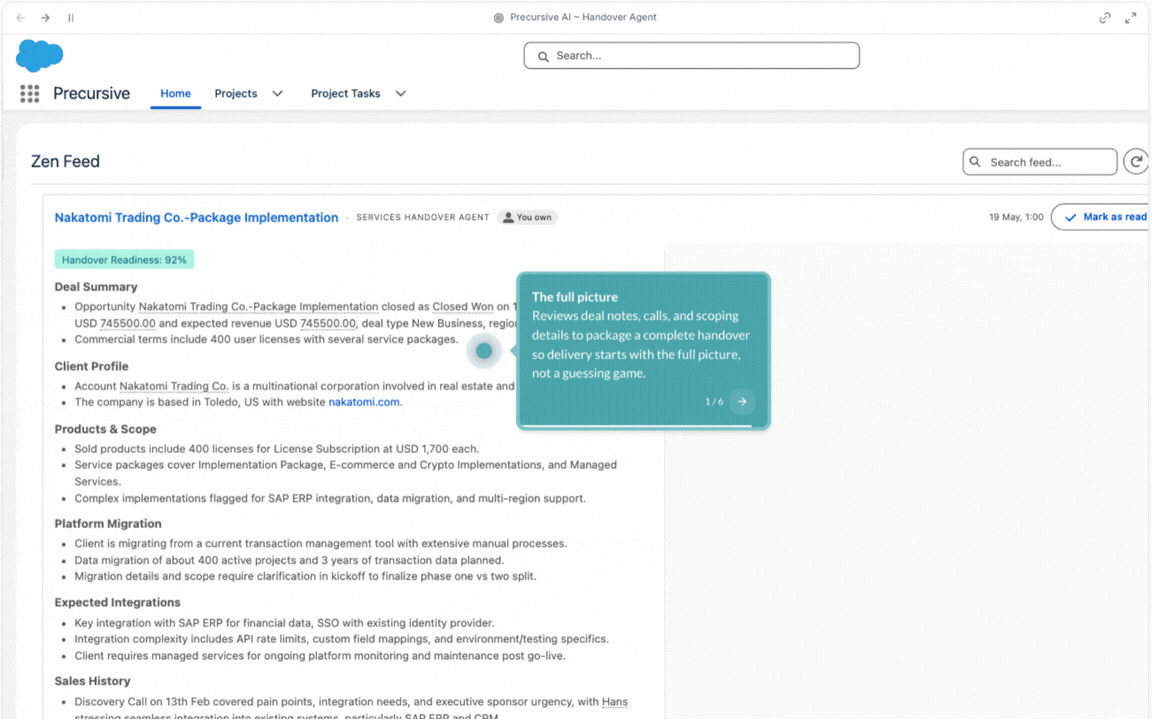Click the 'Sales History' heading
This screenshot has height=720, width=1152.
[x=93, y=681]
